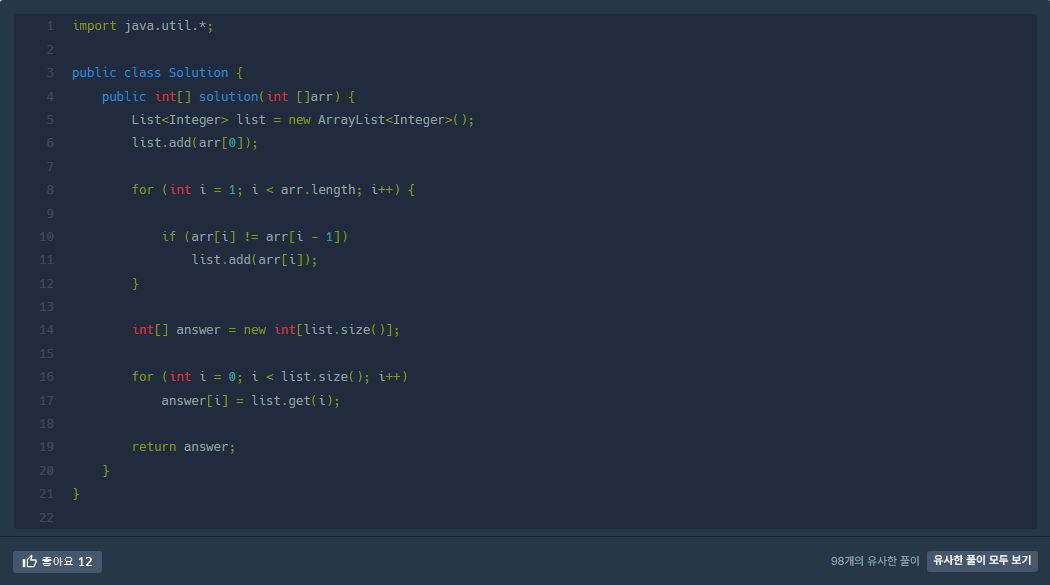Click the thumbs-up icon in 좋아요 button
This screenshot has width=1050, height=585.
[x=29, y=562]
